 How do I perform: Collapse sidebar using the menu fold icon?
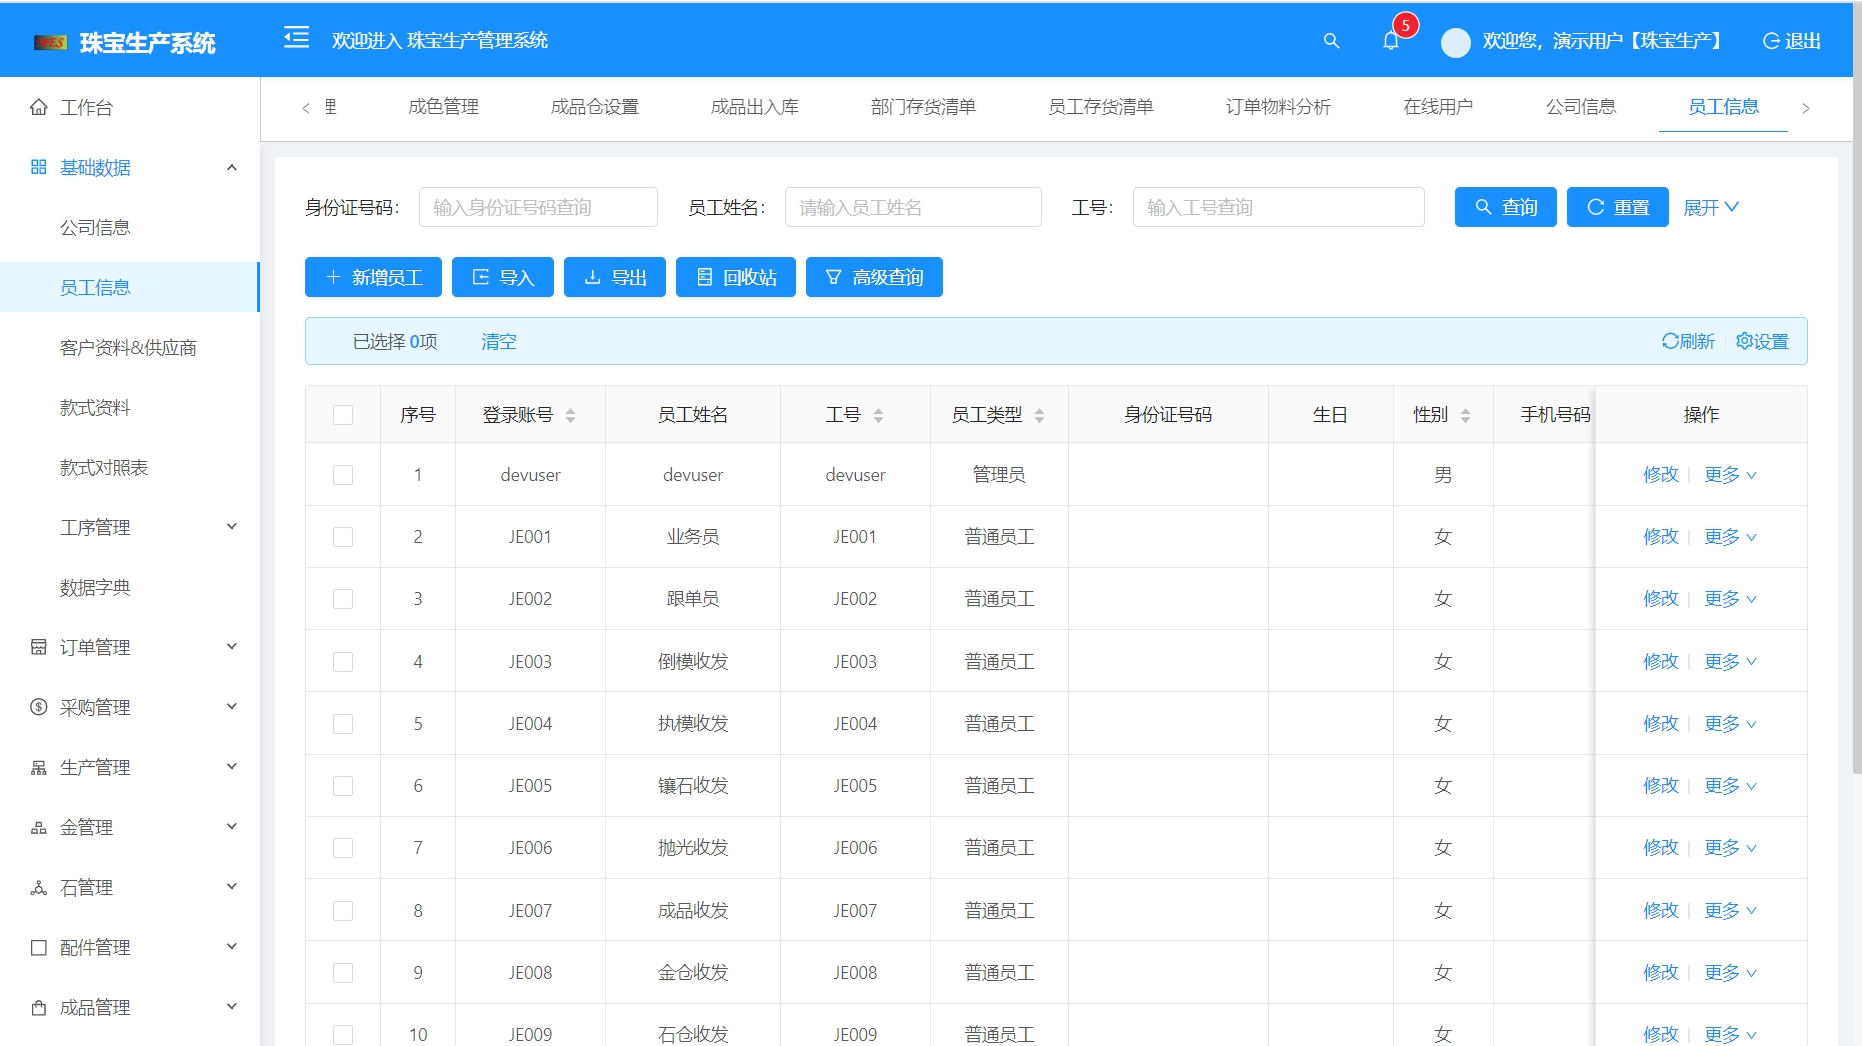(x=297, y=39)
